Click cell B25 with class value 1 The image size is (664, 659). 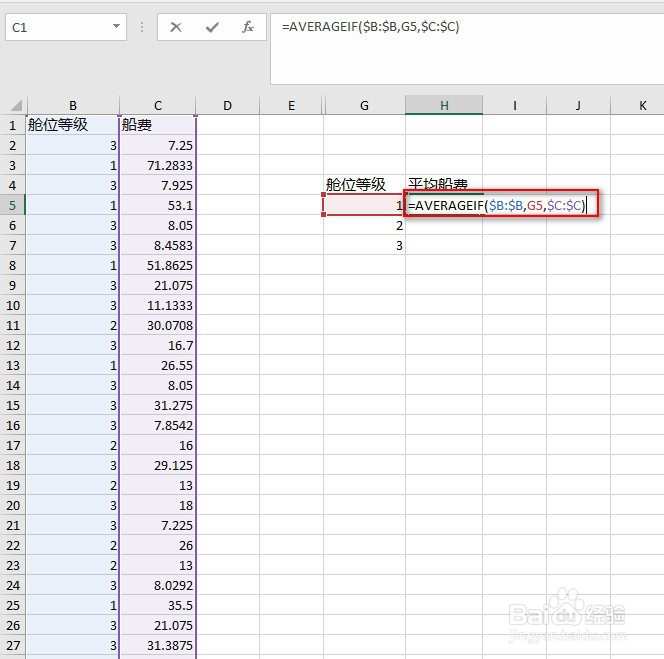click(72, 605)
